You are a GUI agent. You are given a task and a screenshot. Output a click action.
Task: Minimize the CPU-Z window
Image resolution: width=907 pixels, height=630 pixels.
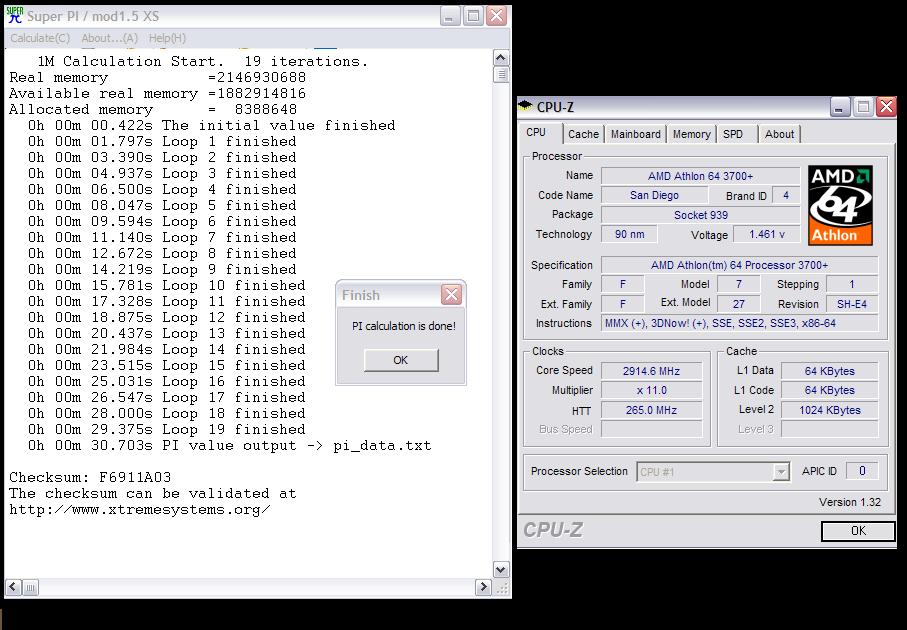pos(840,106)
